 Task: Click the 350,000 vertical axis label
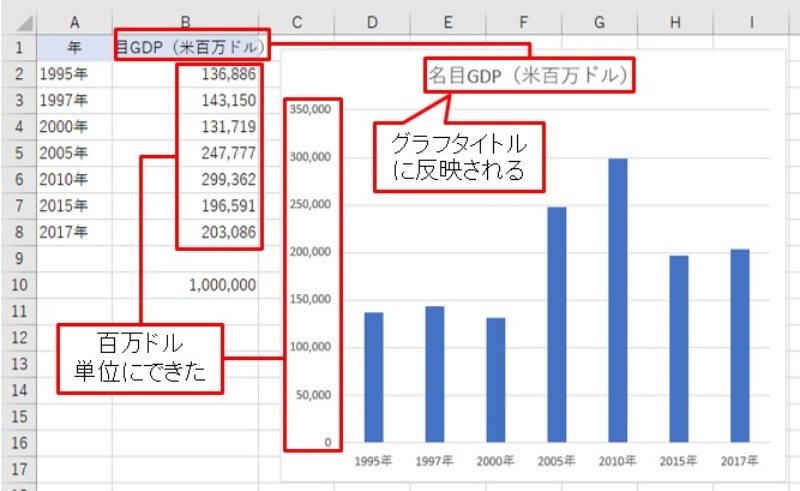tap(312, 110)
